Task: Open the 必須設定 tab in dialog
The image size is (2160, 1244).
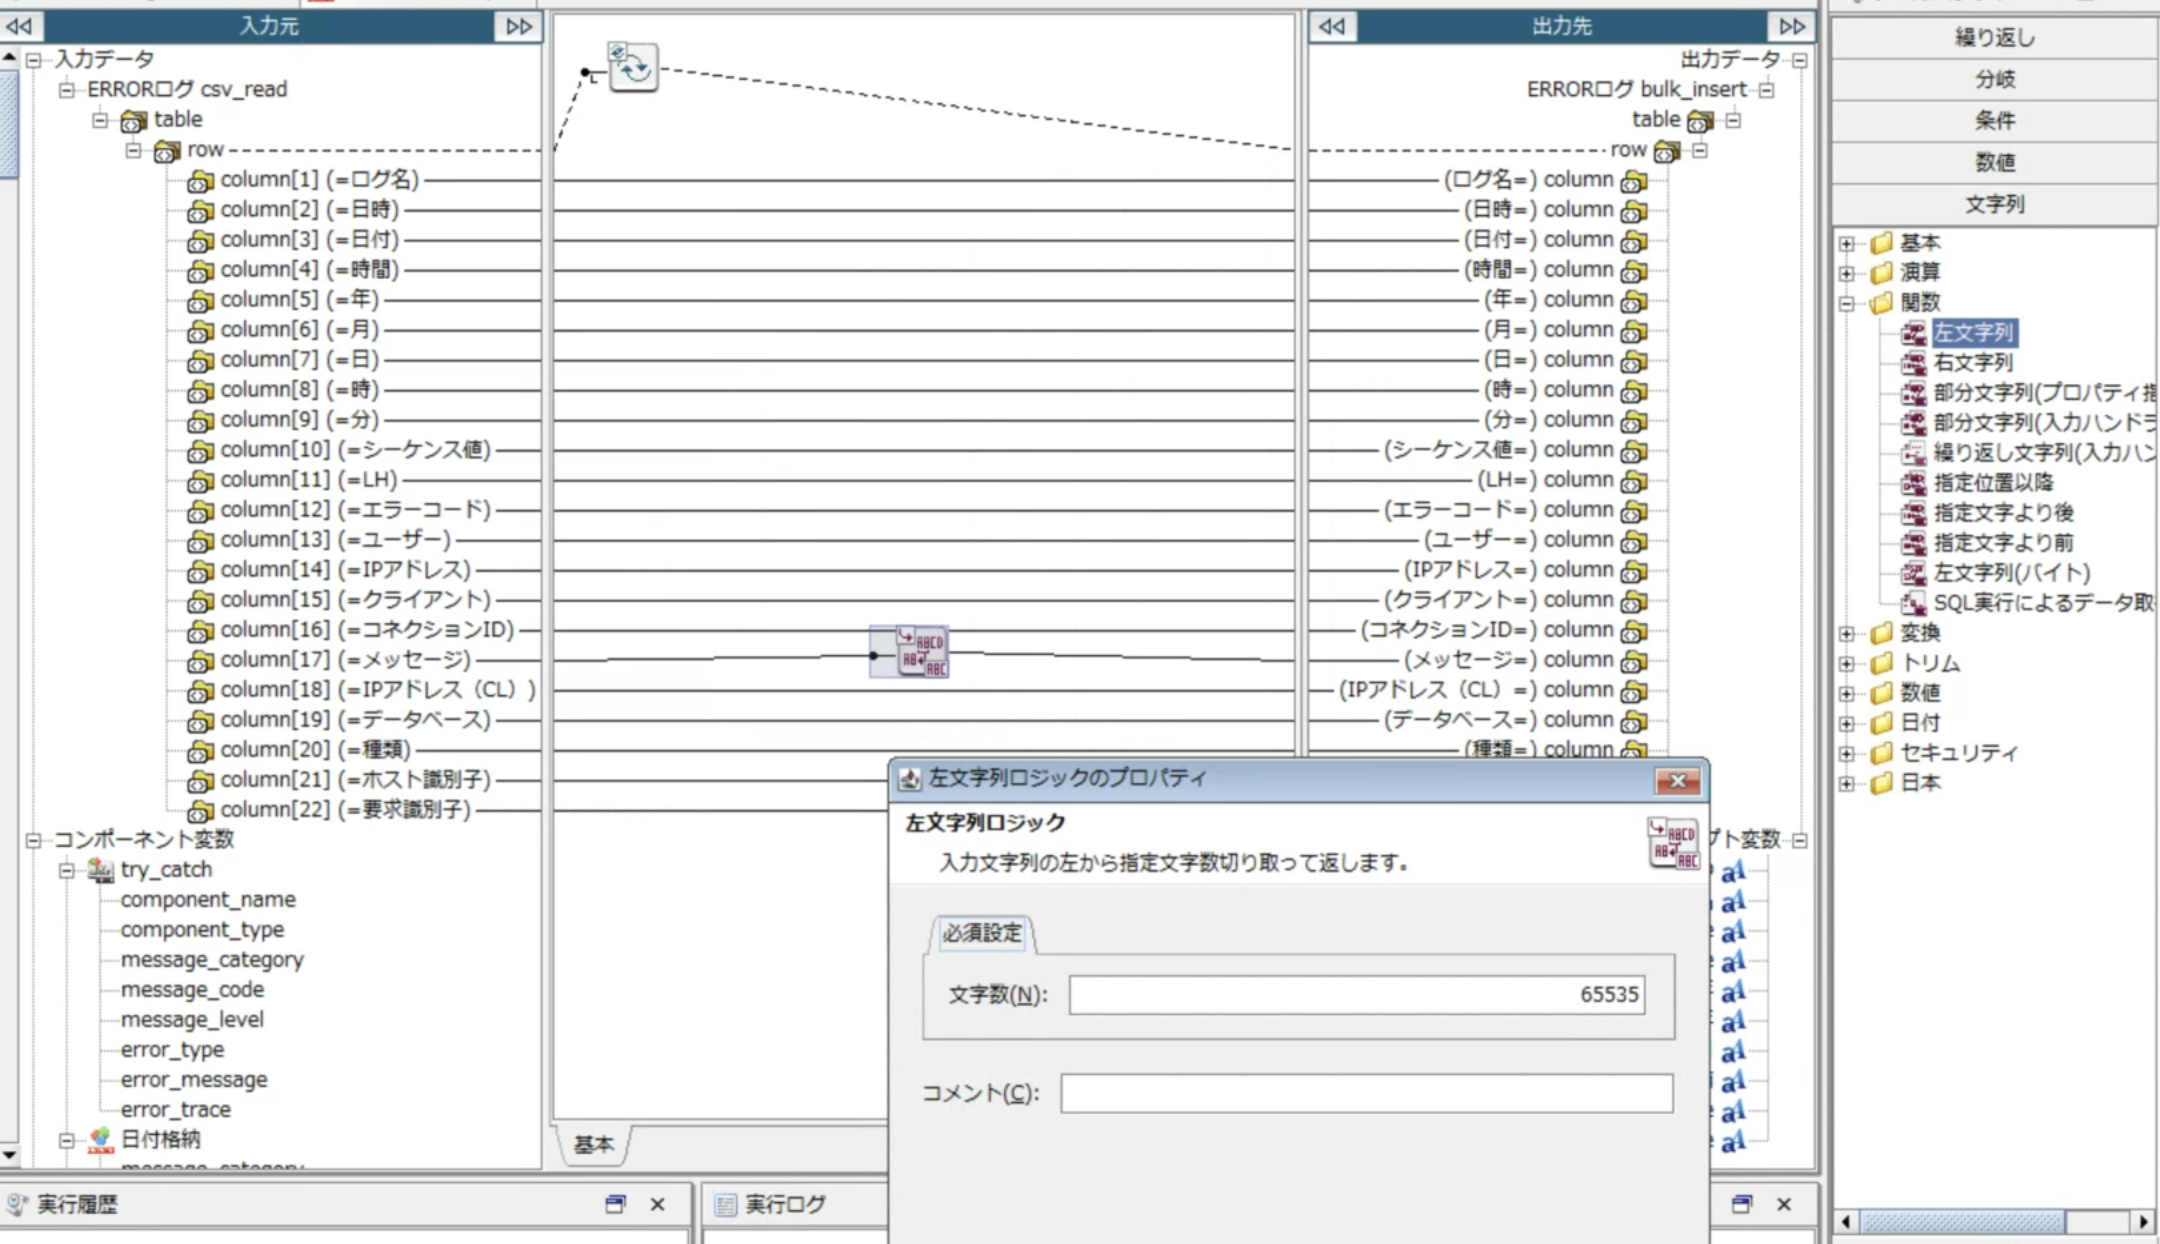Action: click(x=982, y=933)
